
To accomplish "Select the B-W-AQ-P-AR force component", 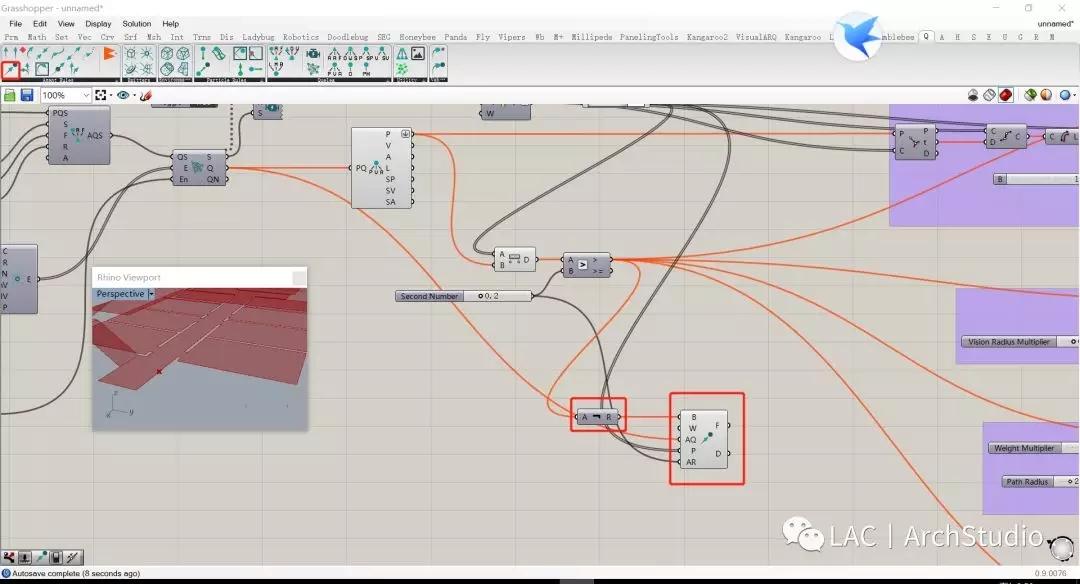I will (x=704, y=439).
